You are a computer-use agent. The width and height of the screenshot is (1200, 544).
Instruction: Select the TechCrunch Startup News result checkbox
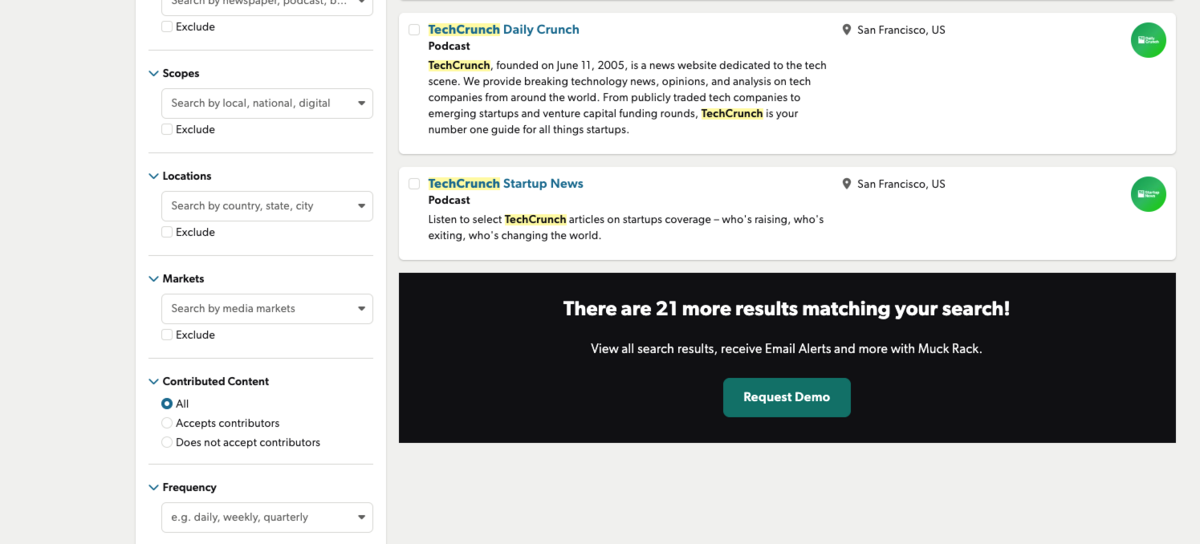pyautogui.click(x=414, y=184)
